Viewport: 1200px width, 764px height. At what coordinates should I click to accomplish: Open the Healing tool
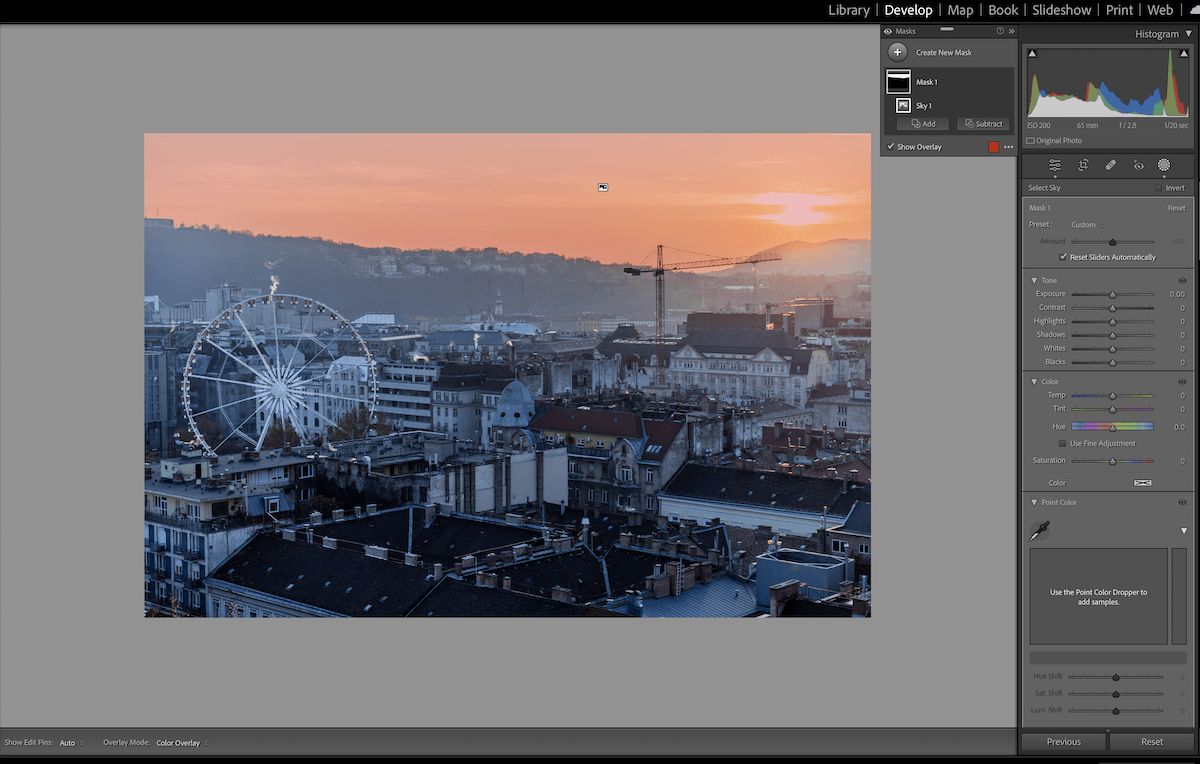click(1110, 165)
